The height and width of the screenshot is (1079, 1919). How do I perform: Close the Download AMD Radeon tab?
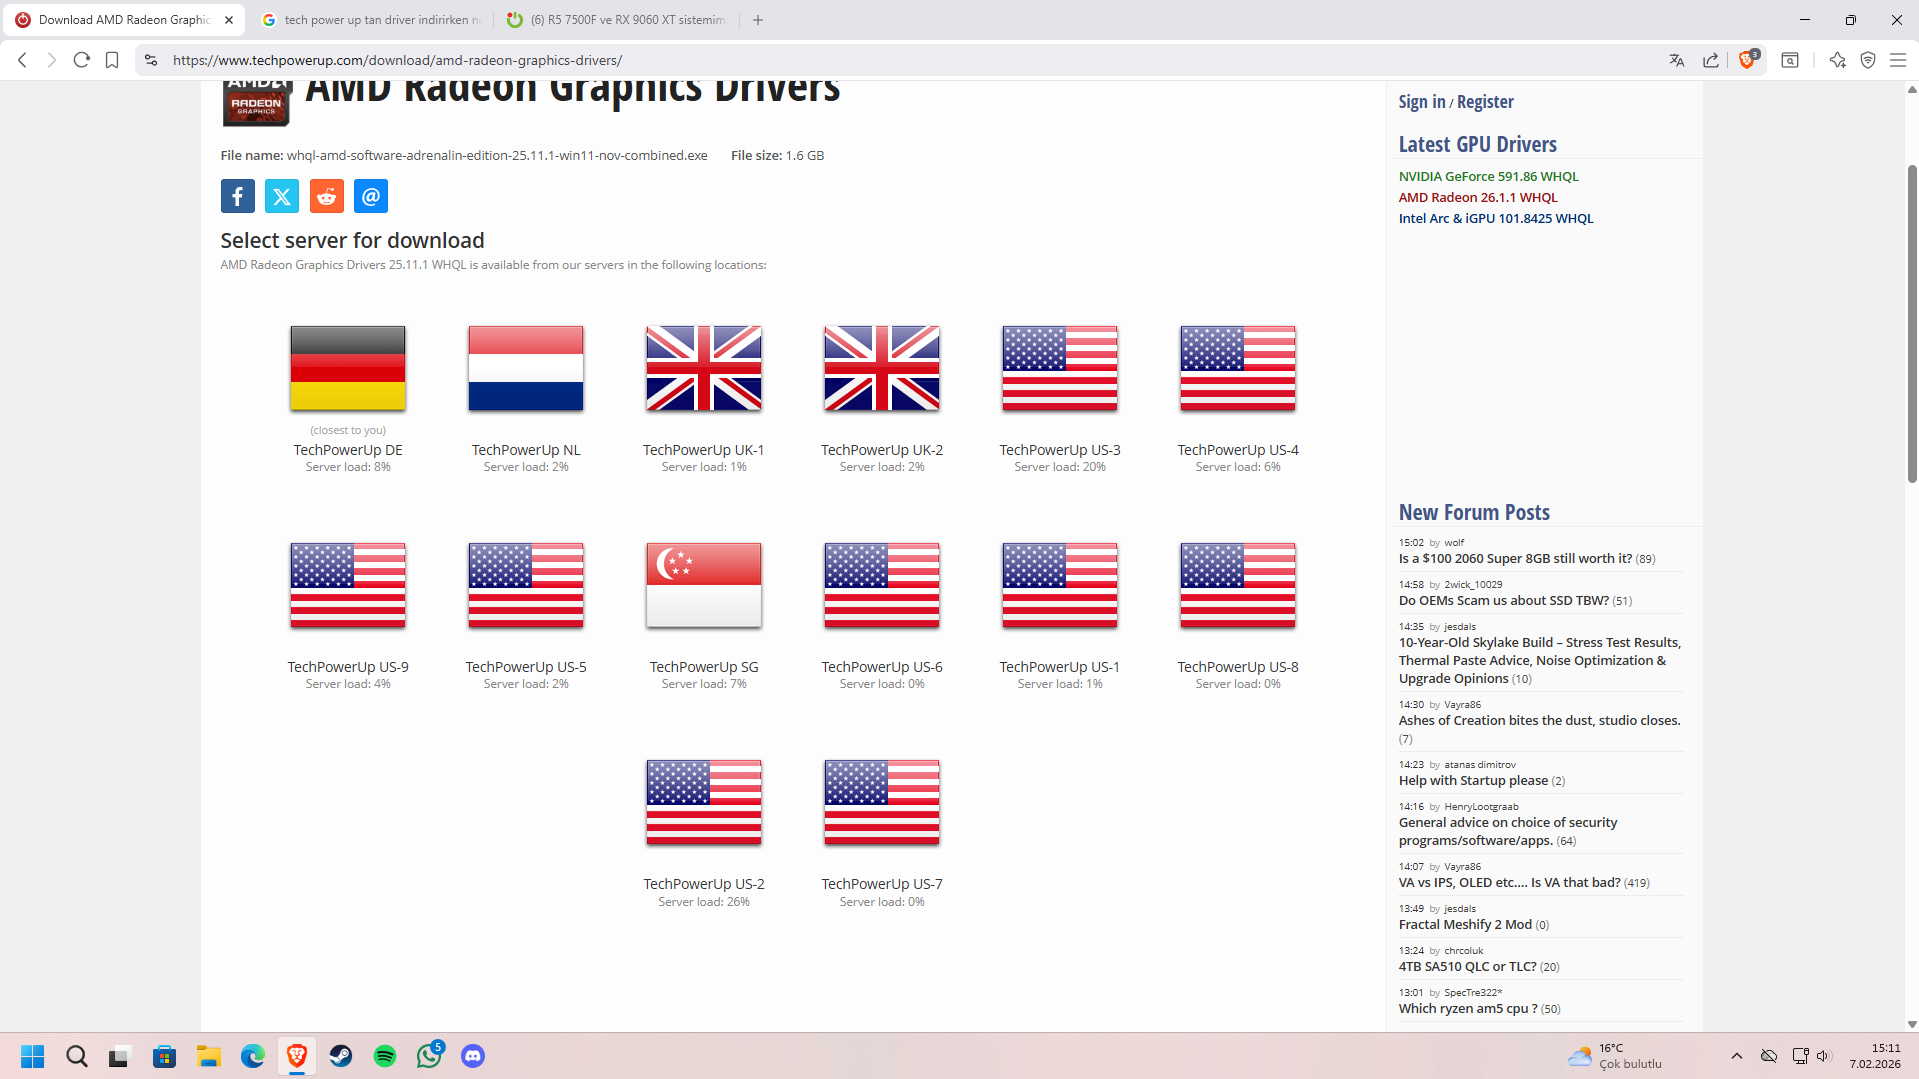[229, 20]
